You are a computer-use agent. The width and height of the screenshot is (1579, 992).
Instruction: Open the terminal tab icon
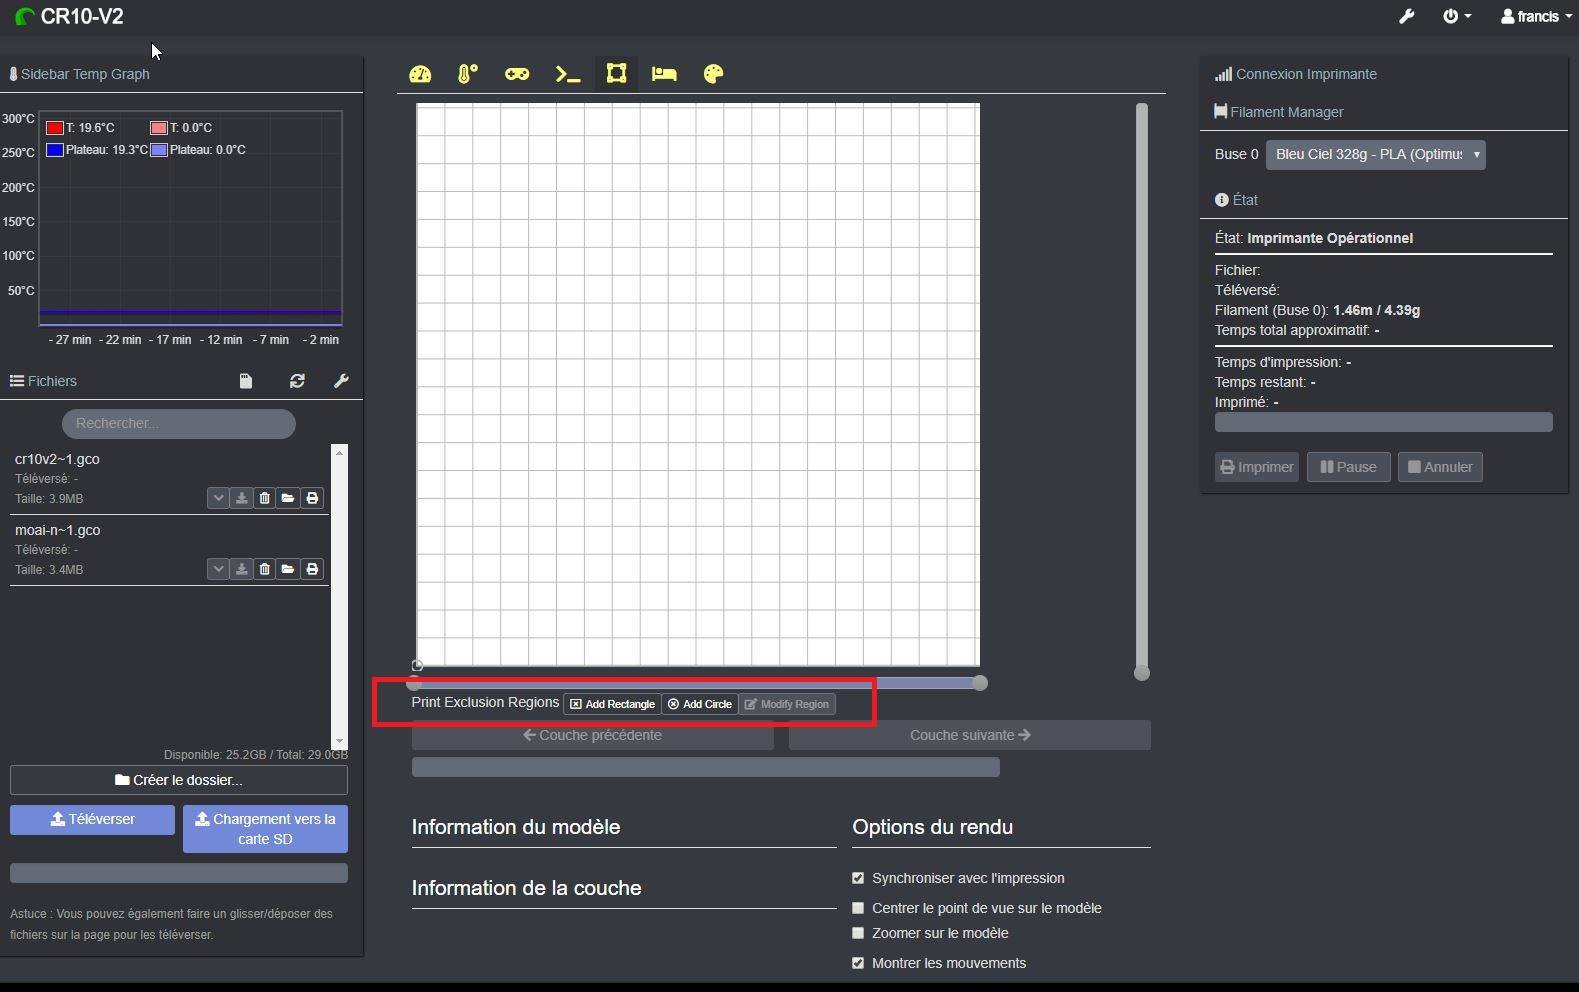[568, 74]
